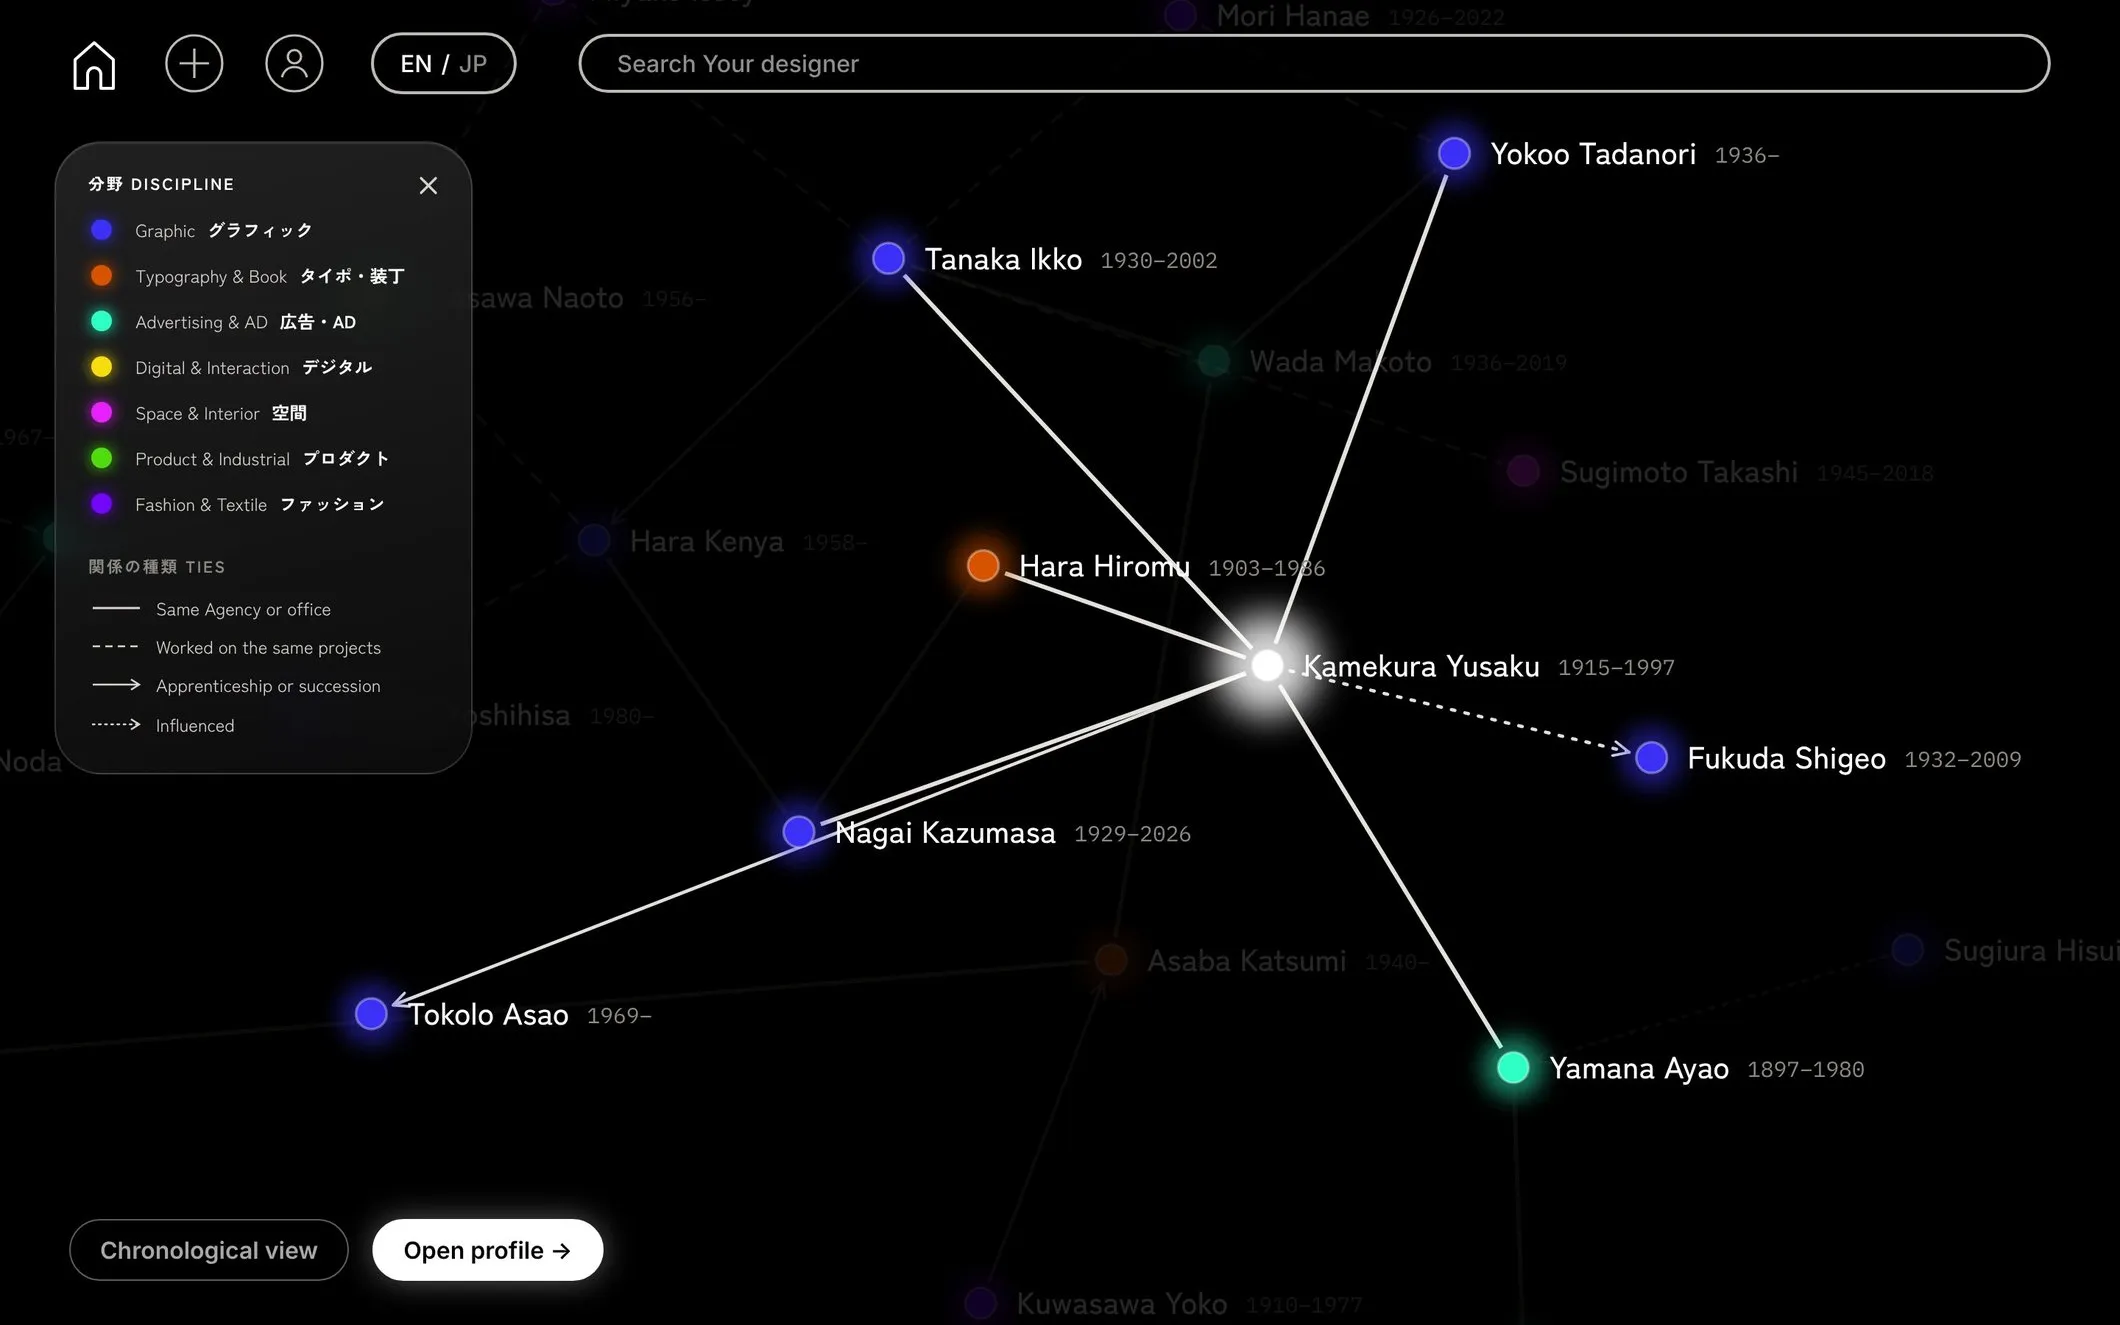Select the Yokoo Tadanori node
The height and width of the screenshot is (1325, 2120).
coord(1454,153)
